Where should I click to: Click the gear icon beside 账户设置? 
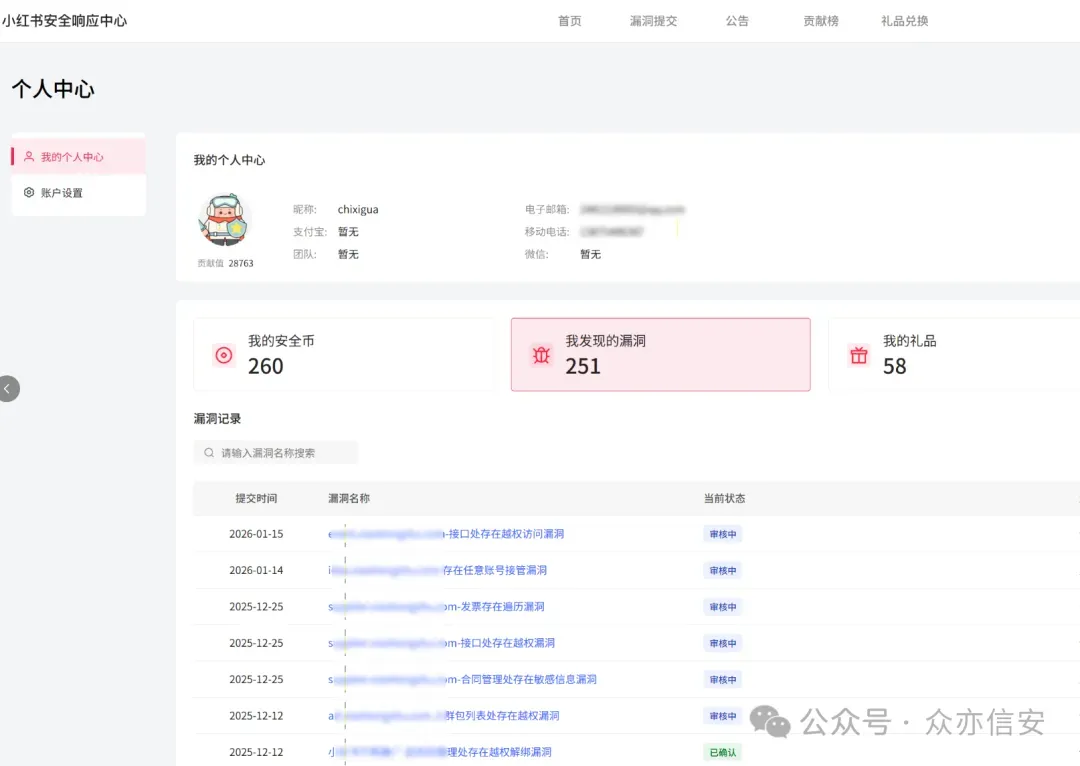pyautogui.click(x=29, y=192)
